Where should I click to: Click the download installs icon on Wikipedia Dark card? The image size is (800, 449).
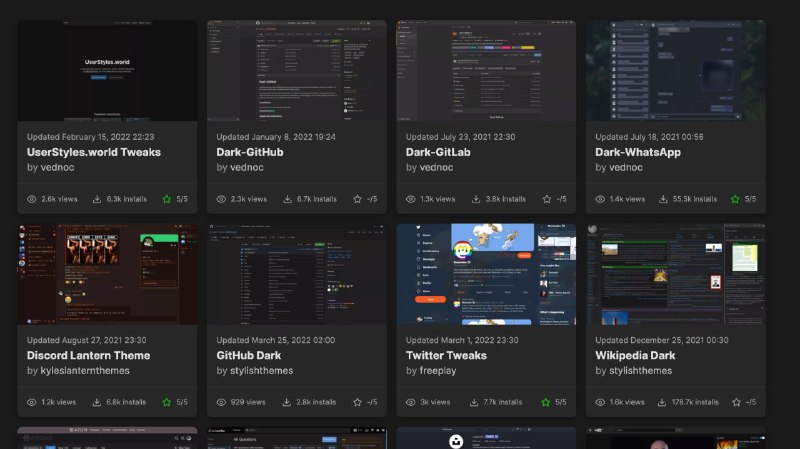click(662, 402)
